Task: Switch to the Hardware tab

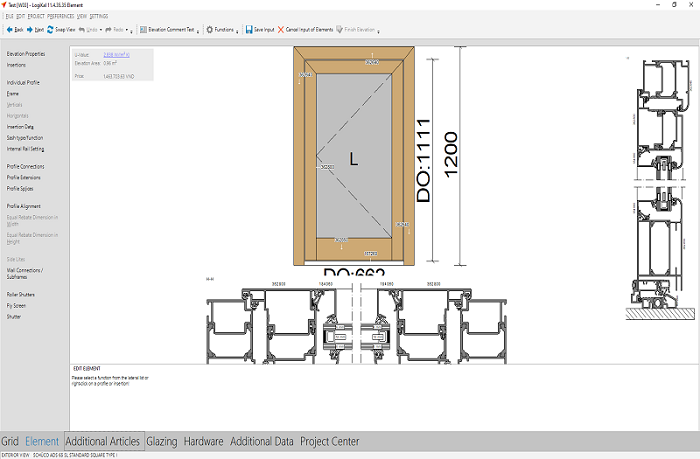Action: coord(204,441)
